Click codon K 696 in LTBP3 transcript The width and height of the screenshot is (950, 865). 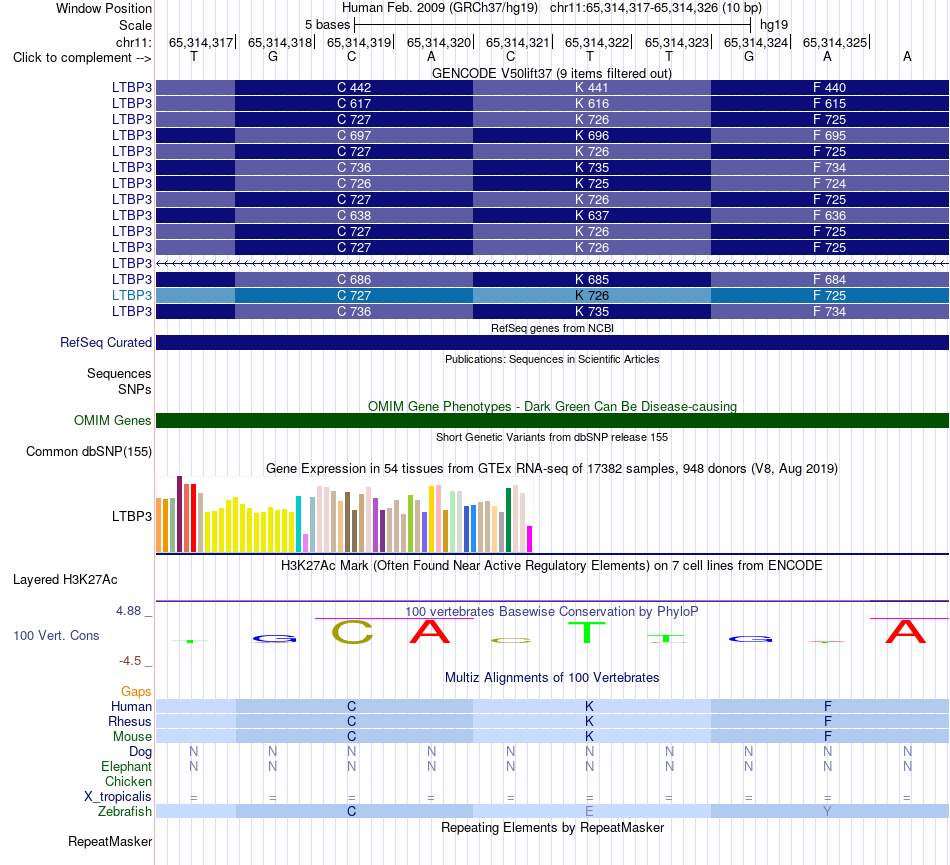point(591,136)
